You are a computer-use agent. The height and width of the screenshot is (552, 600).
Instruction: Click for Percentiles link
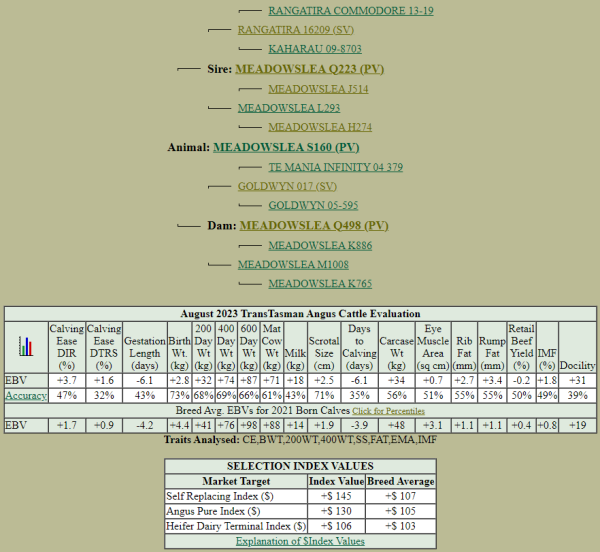point(388,411)
